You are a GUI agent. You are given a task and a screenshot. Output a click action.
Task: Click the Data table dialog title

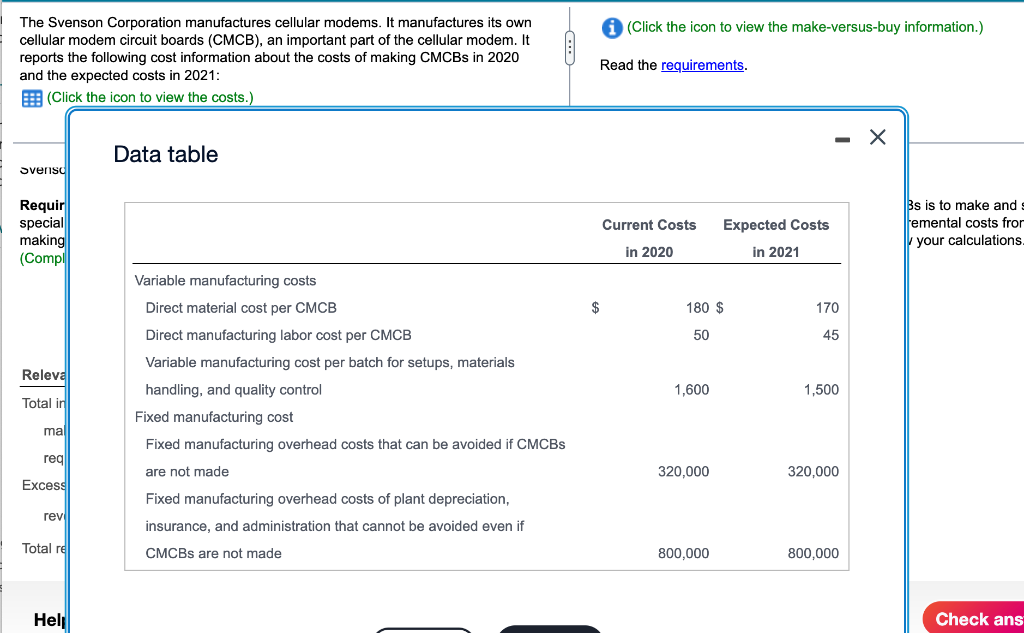click(x=165, y=154)
